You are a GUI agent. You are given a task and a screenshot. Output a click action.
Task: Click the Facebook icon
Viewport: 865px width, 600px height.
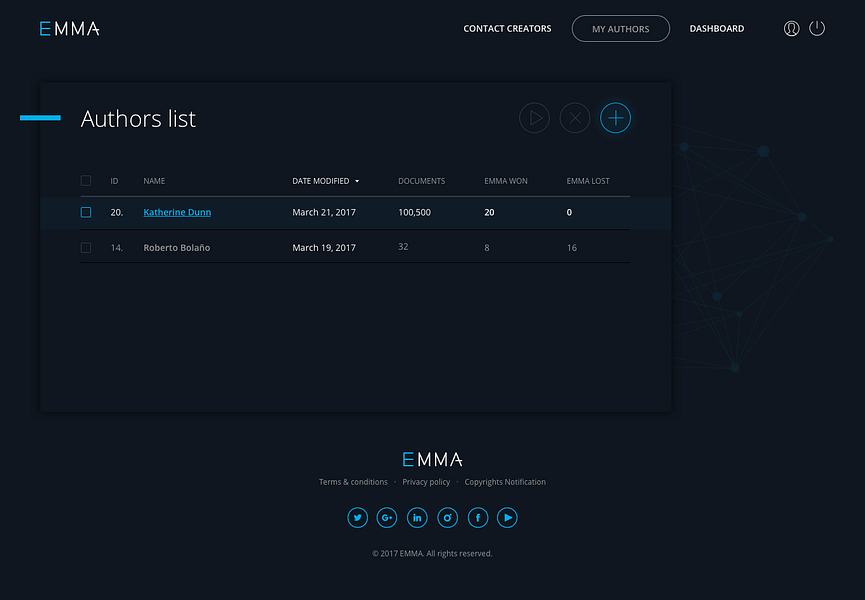click(x=477, y=517)
